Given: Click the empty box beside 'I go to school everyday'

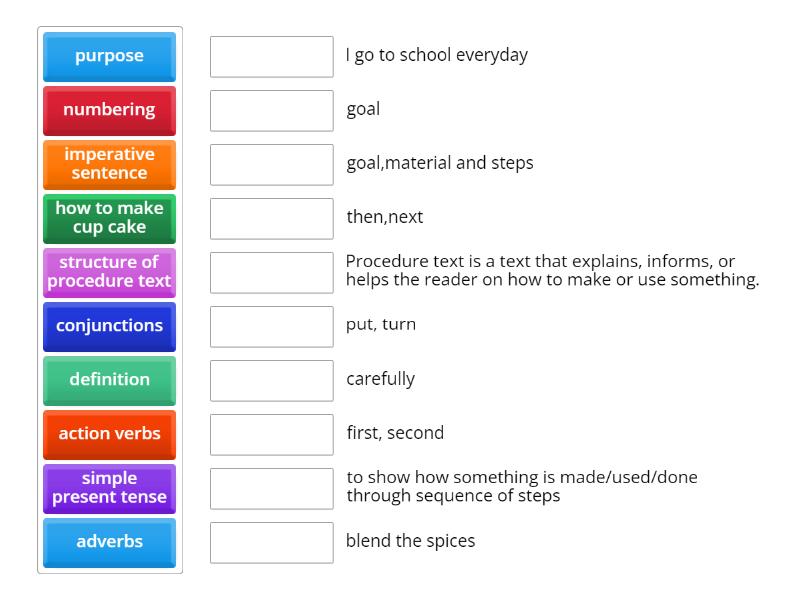Looking at the screenshot, I should (271, 56).
